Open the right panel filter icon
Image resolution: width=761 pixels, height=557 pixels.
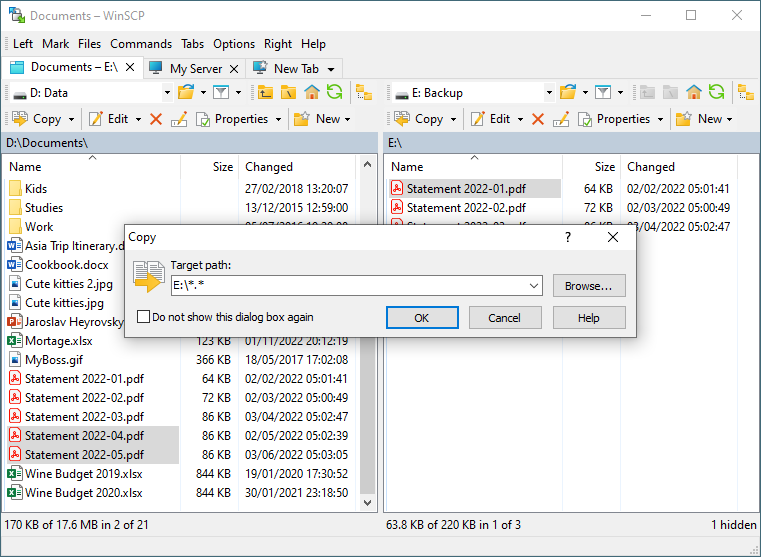point(603,93)
